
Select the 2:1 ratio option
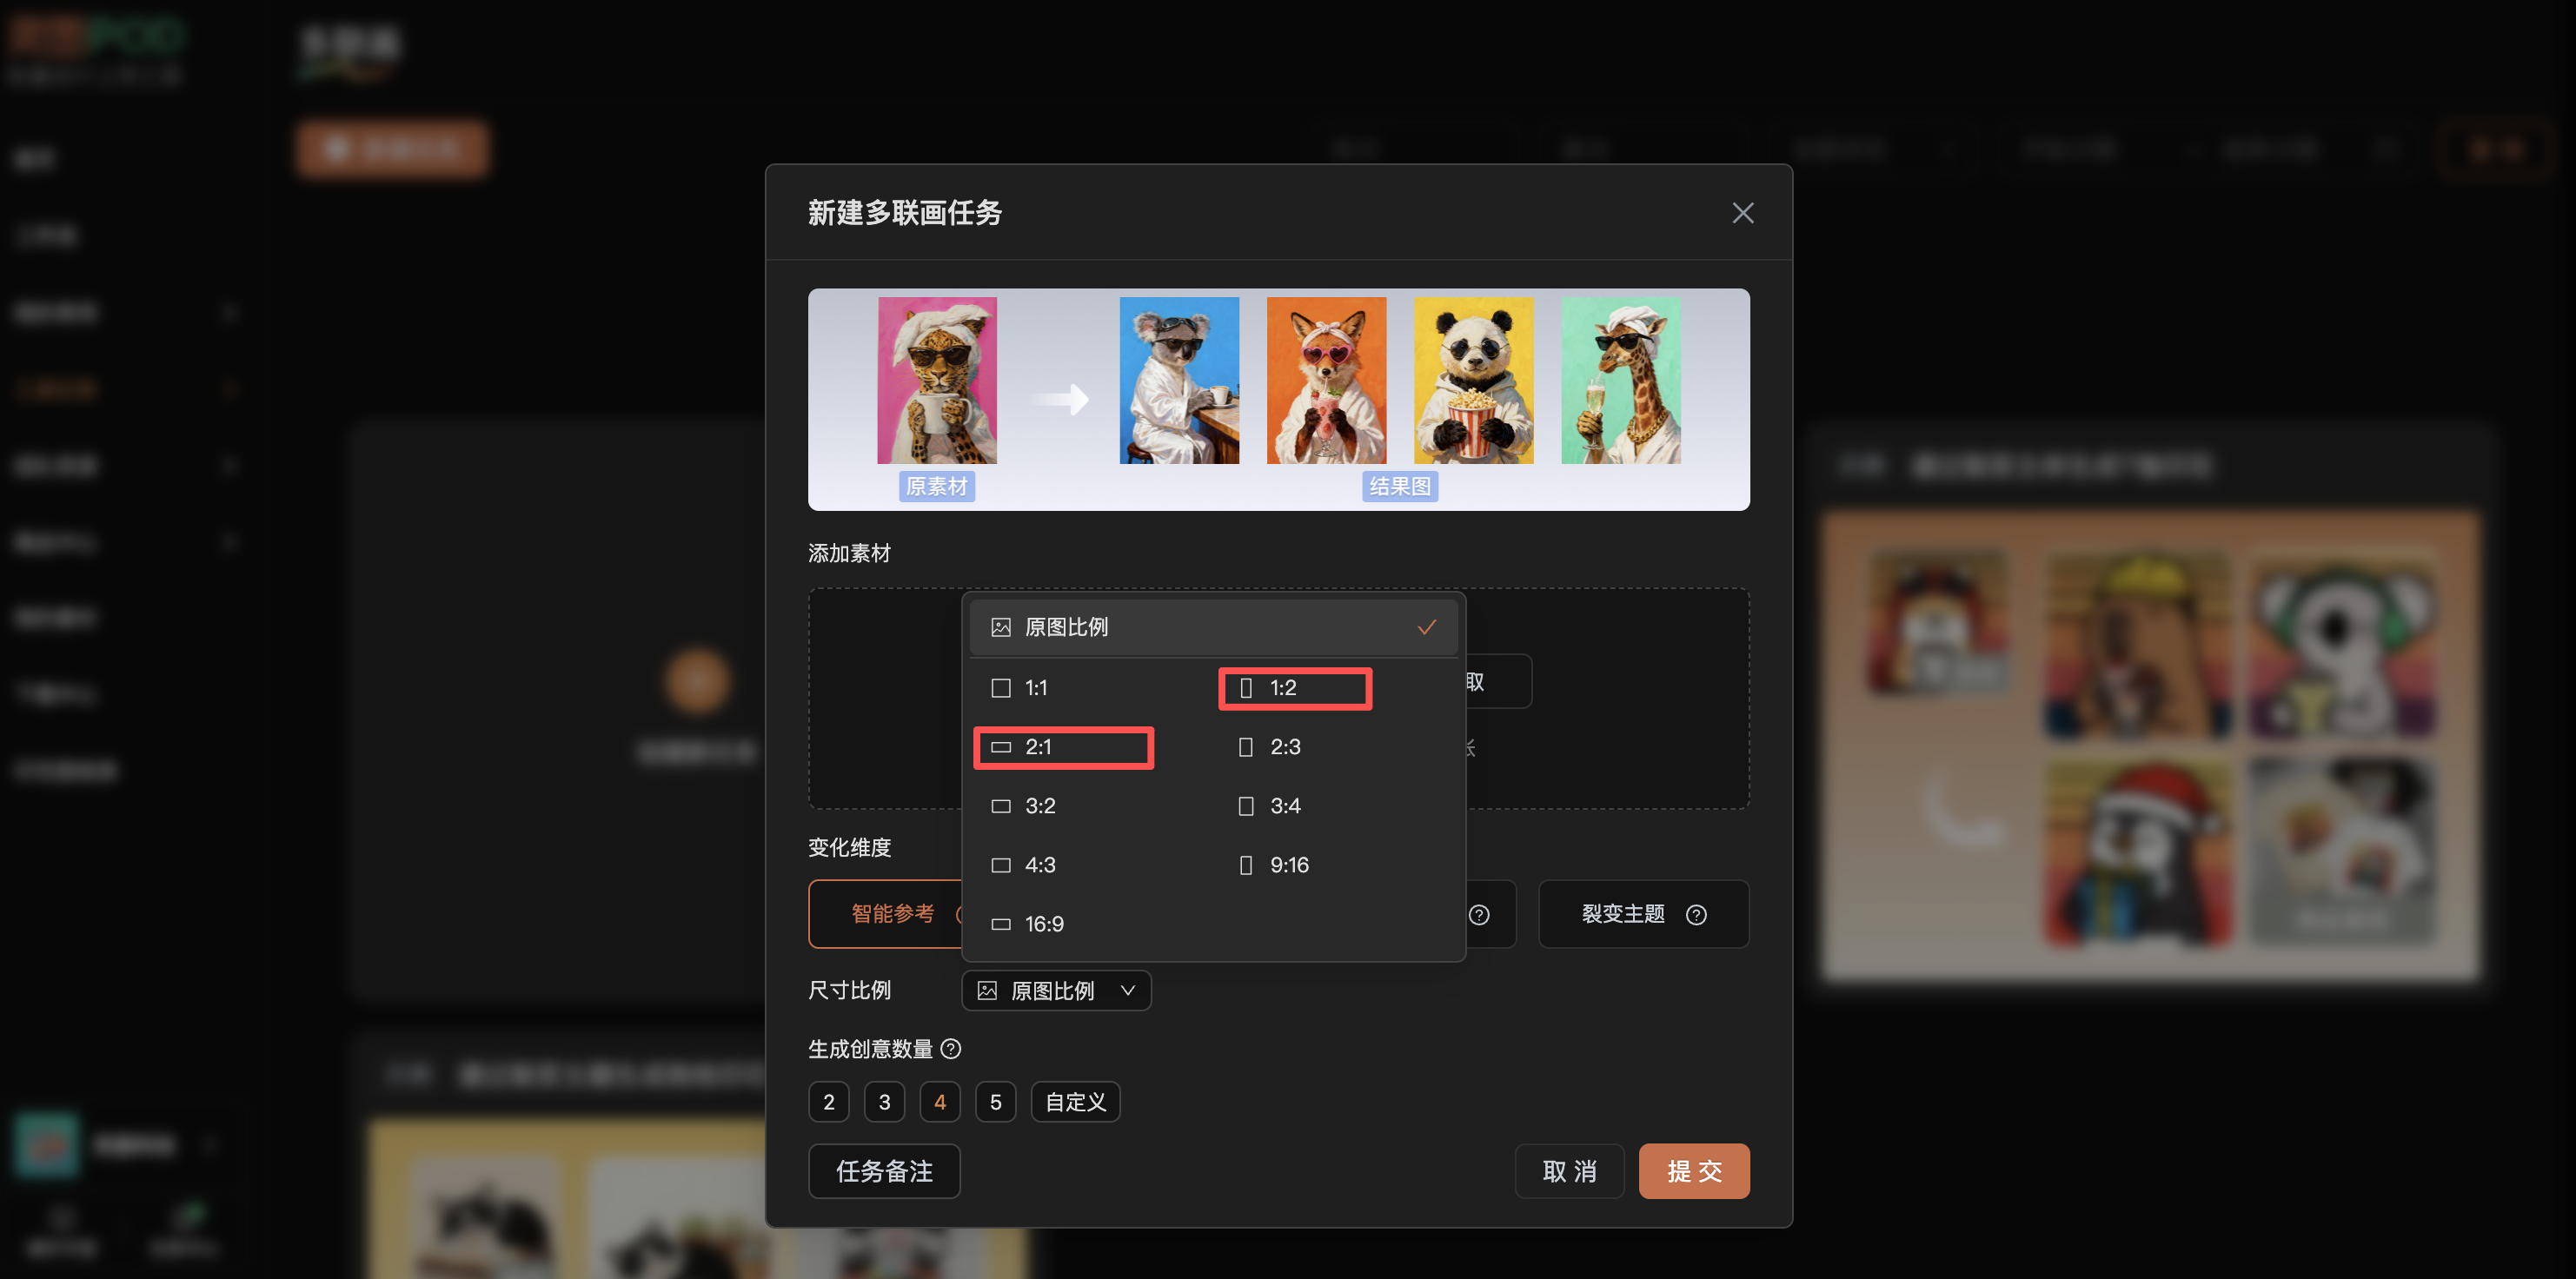(x=1064, y=747)
